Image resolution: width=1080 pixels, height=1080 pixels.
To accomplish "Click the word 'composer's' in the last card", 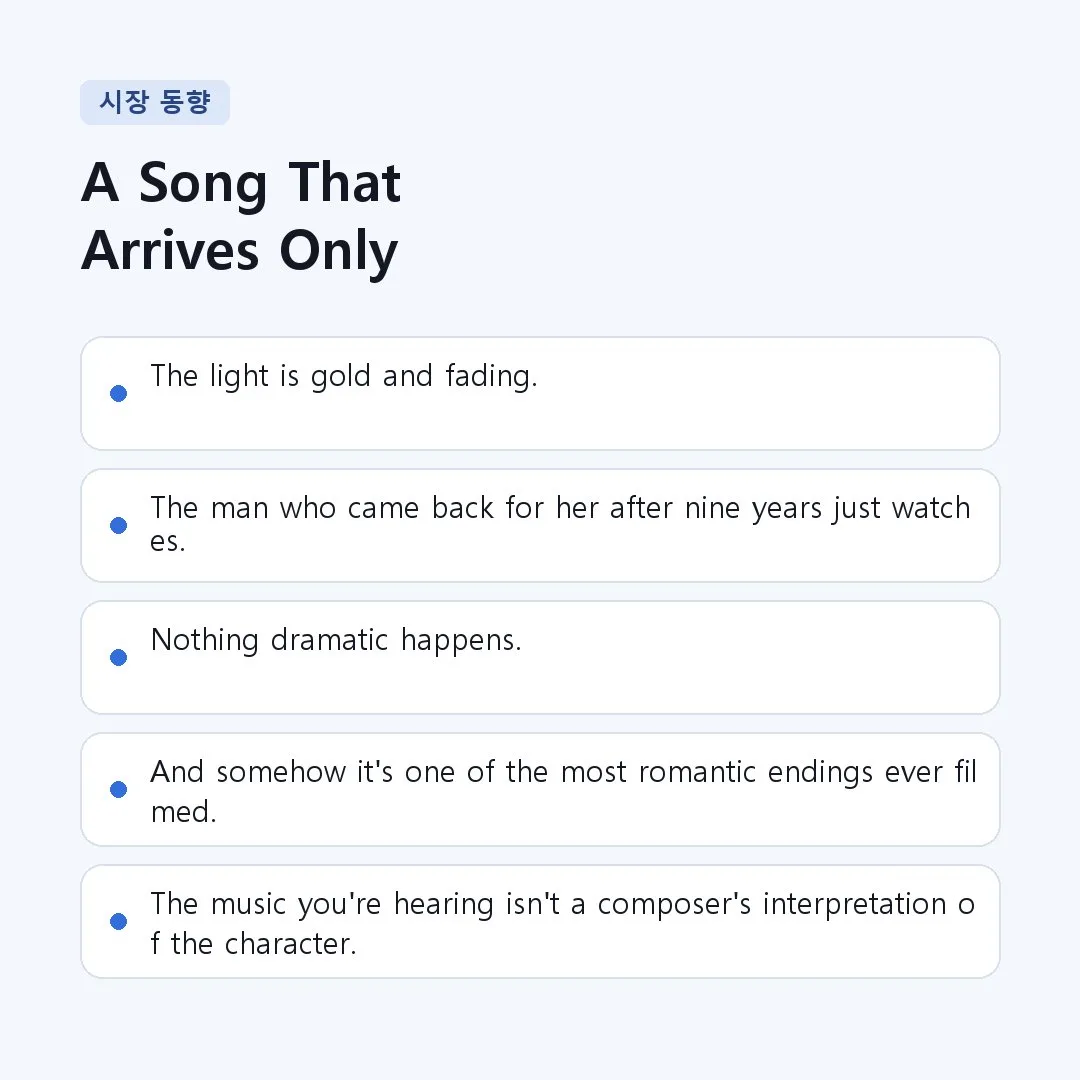I will pyautogui.click(x=674, y=905).
